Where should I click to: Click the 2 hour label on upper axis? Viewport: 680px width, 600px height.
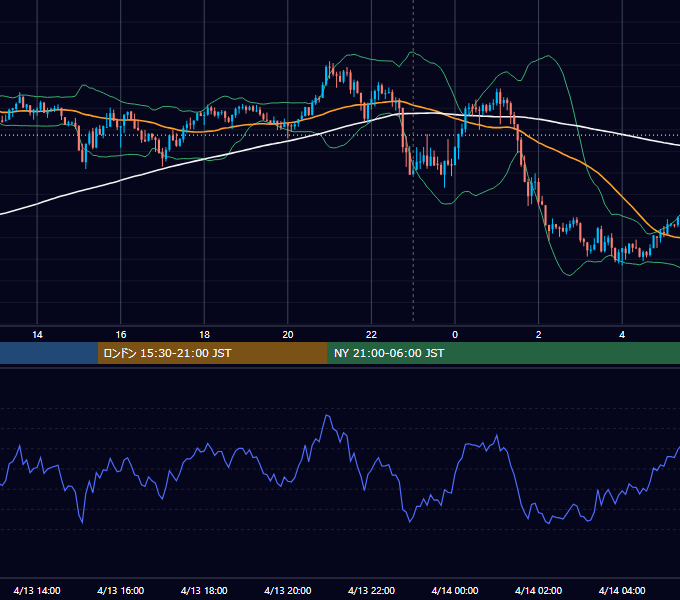pos(538,335)
